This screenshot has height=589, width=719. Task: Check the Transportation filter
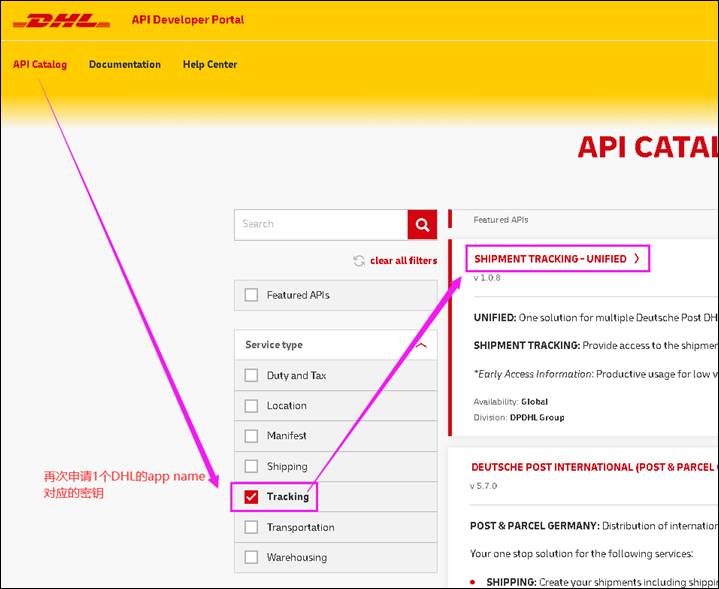click(251, 527)
